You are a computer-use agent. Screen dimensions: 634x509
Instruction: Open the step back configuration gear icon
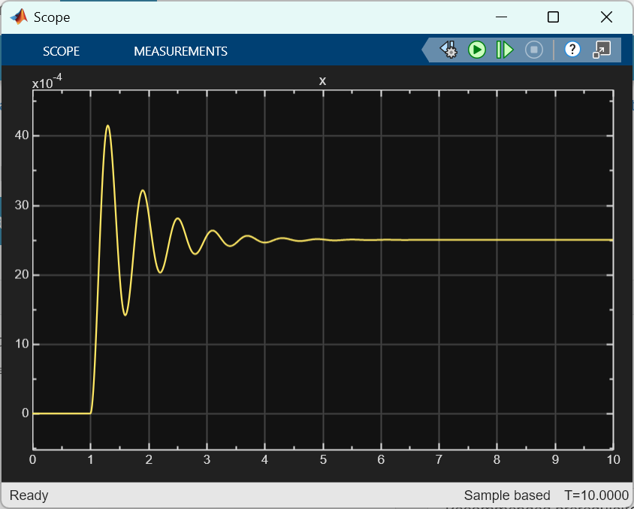tap(448, 50)
